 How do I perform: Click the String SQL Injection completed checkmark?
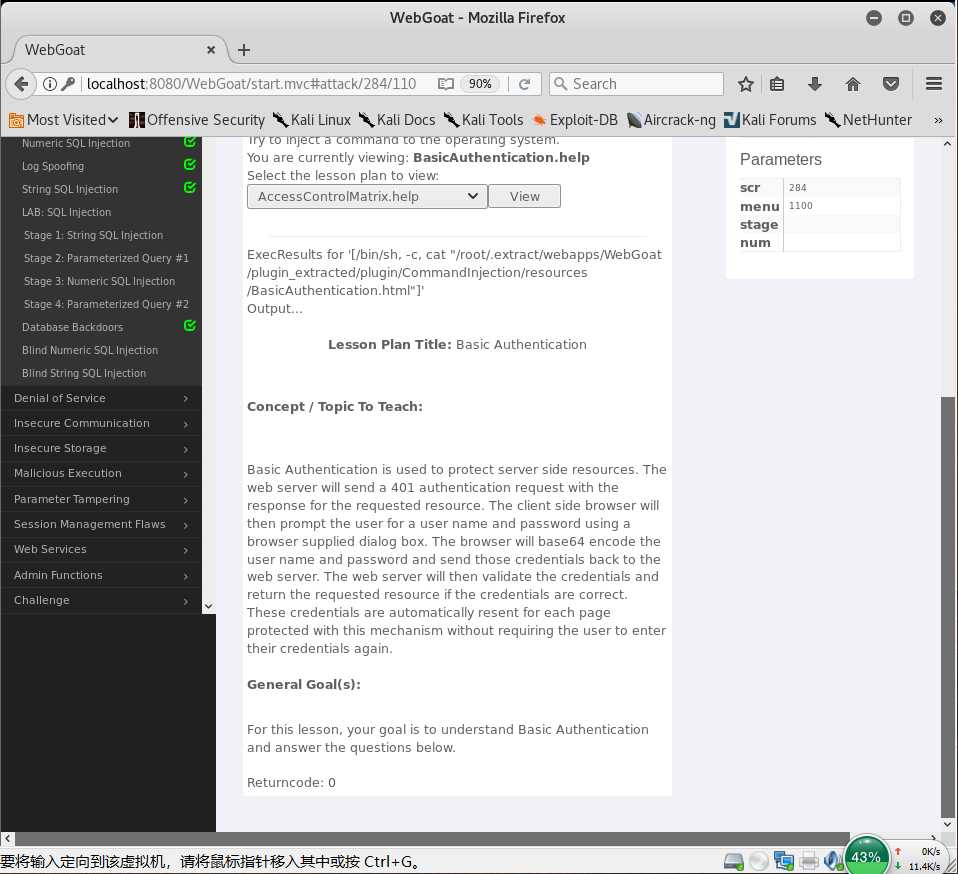[190, 188]
